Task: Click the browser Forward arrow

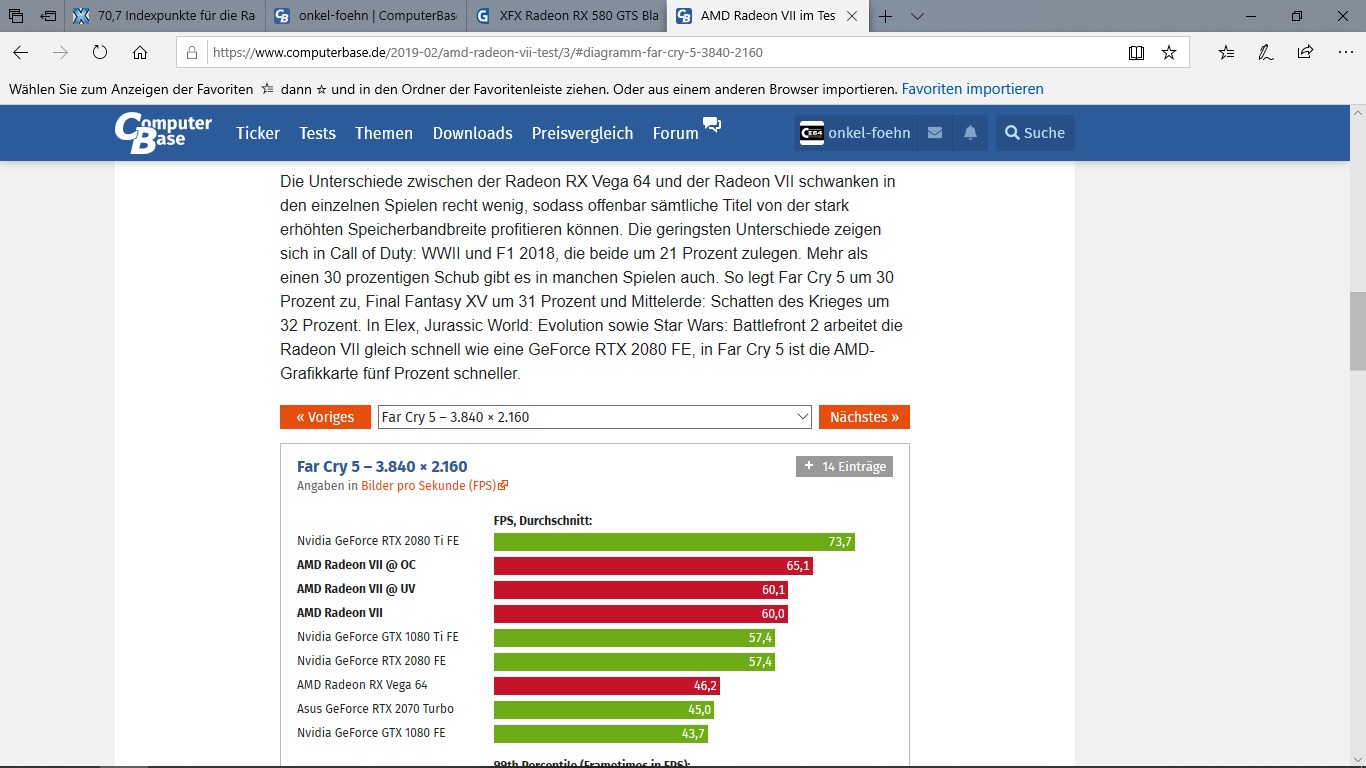Action: 60,53
